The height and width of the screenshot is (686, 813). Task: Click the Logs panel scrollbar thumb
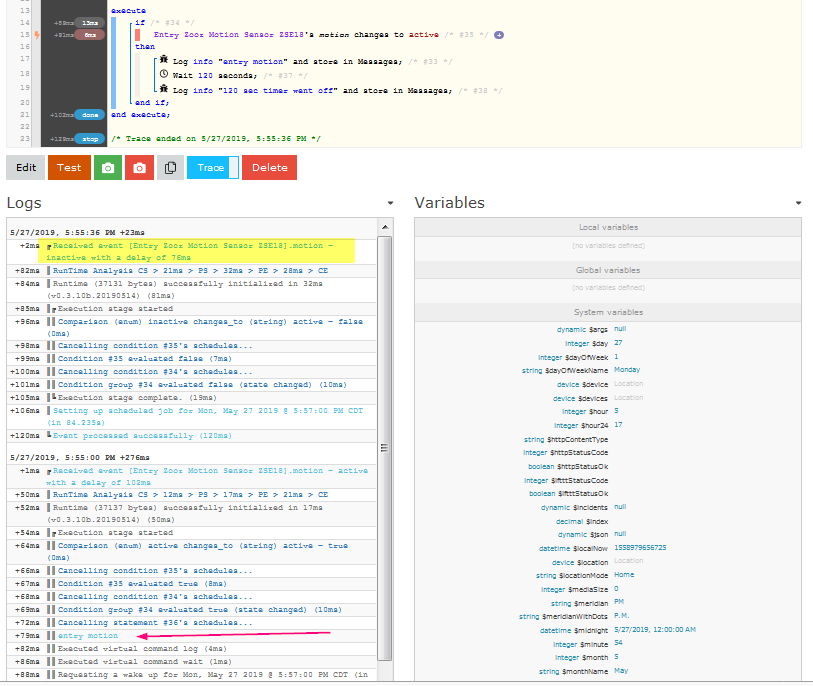coord(385,448)
